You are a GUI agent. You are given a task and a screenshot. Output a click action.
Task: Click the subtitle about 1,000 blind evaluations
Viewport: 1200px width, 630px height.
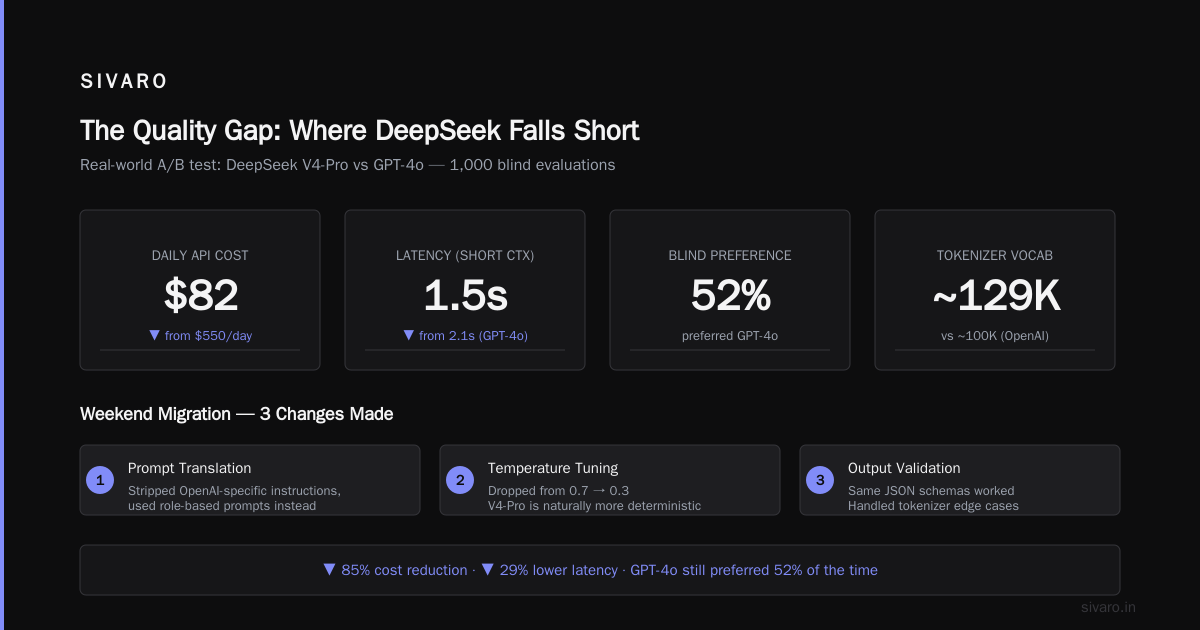click(x=347, y=165)
